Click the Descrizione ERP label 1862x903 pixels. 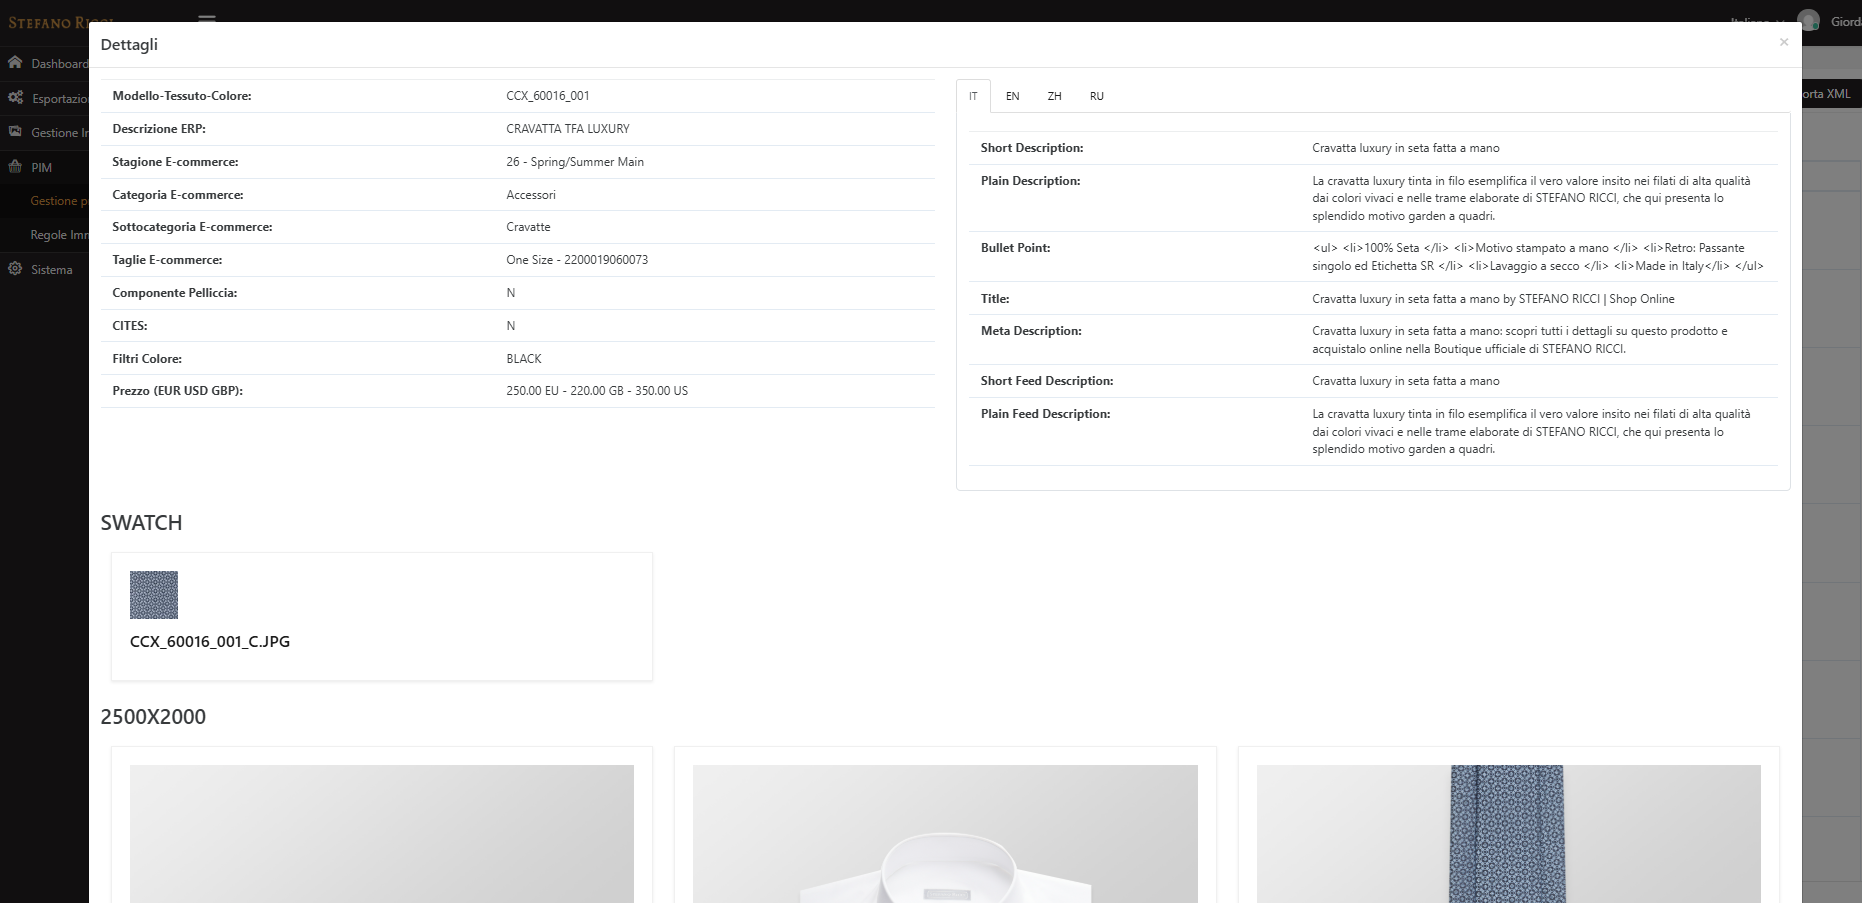159,129
